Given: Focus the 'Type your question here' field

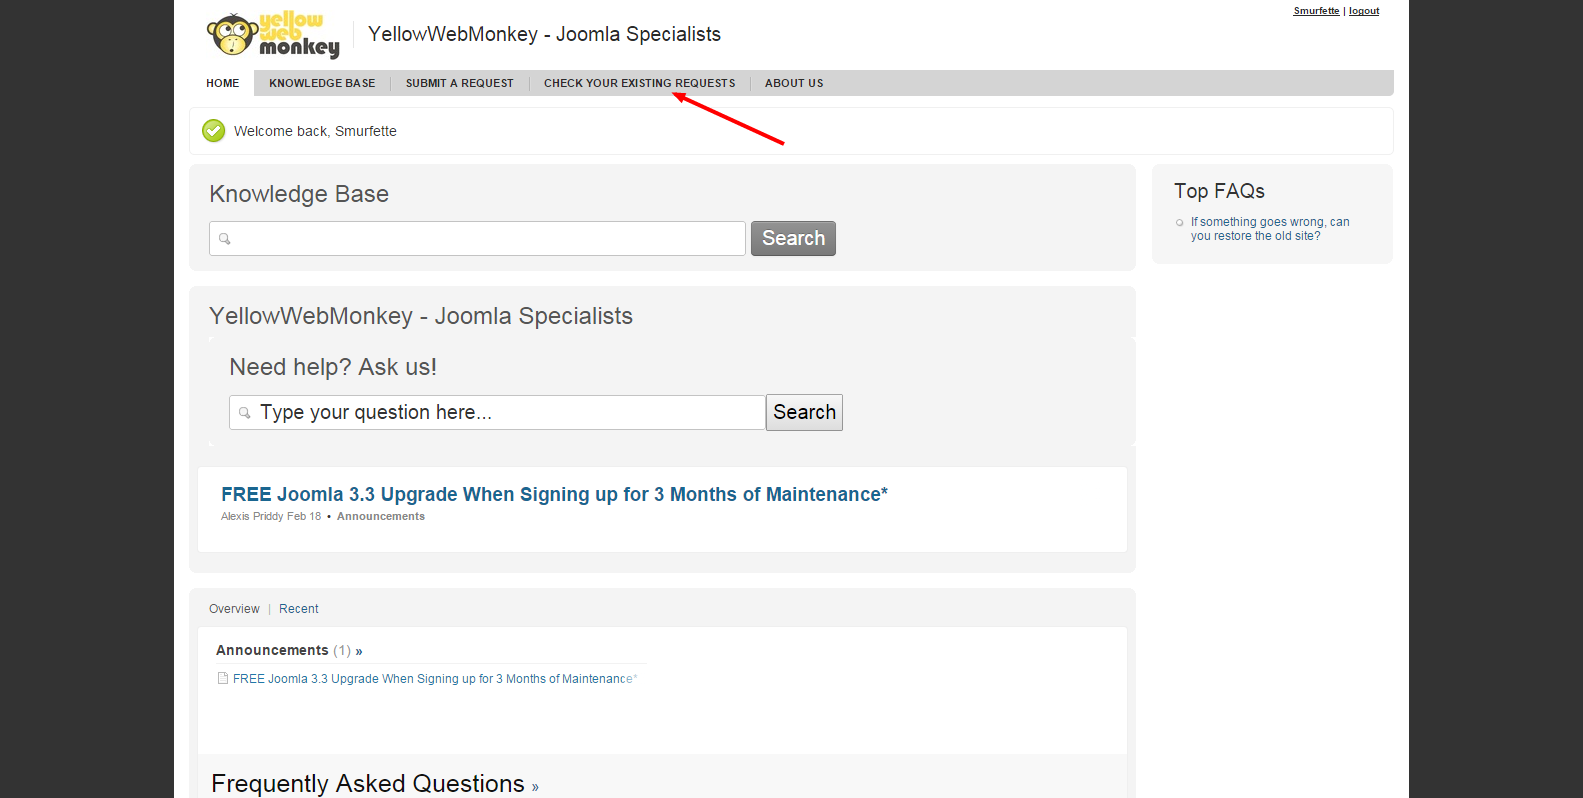Looking at the screenshot, I should 505,413.
